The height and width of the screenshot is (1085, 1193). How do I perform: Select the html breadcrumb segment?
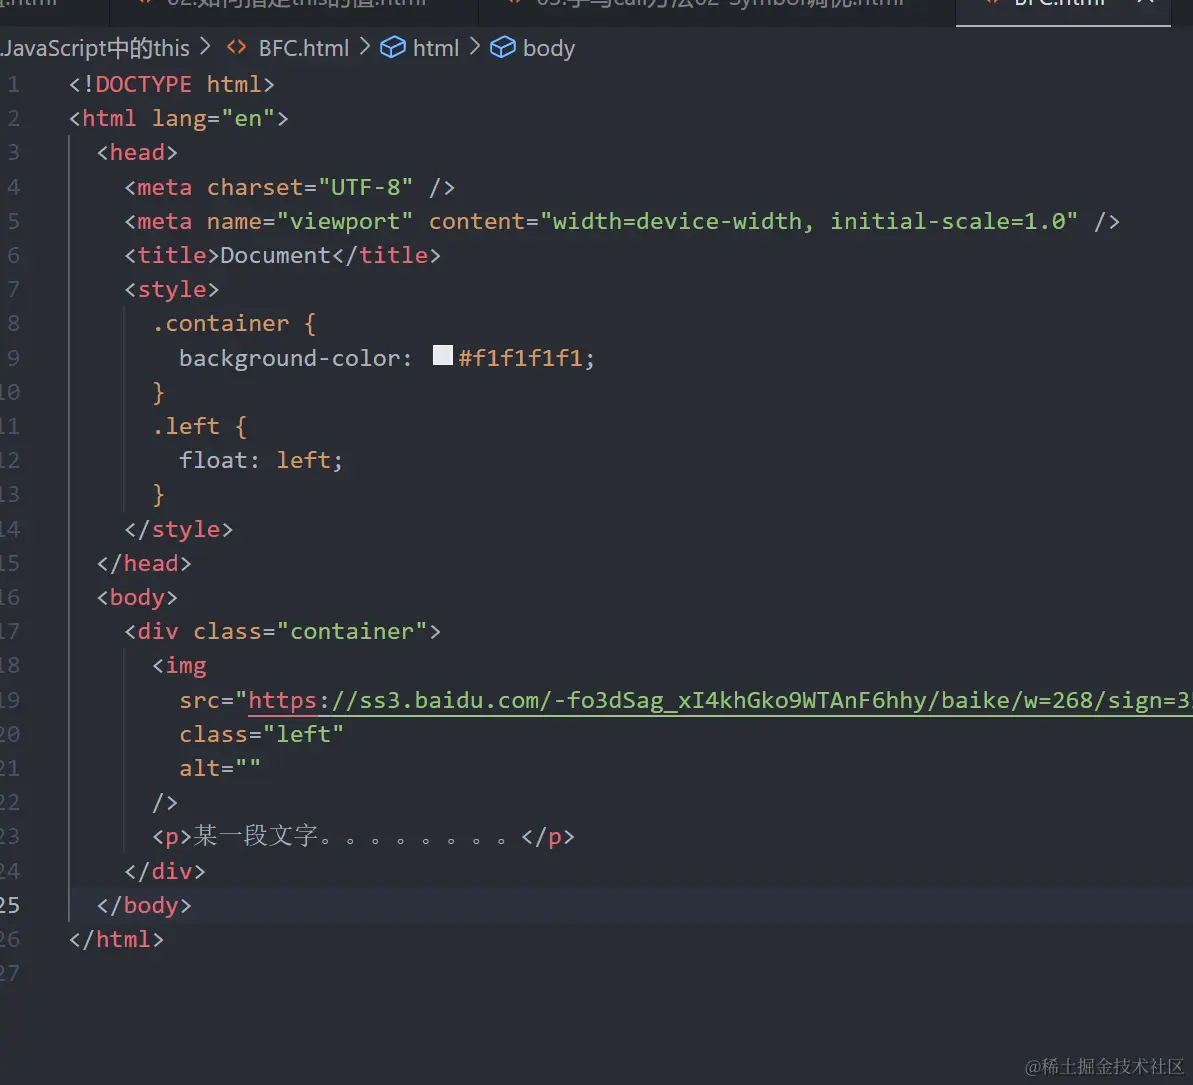tap(436, 48)
